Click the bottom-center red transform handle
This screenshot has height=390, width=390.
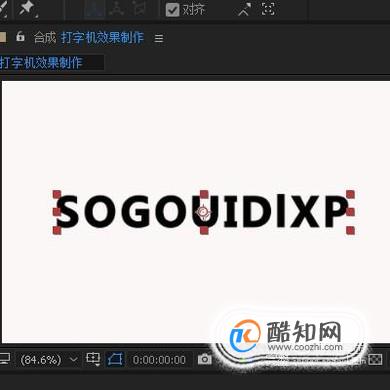click(204, 230)
